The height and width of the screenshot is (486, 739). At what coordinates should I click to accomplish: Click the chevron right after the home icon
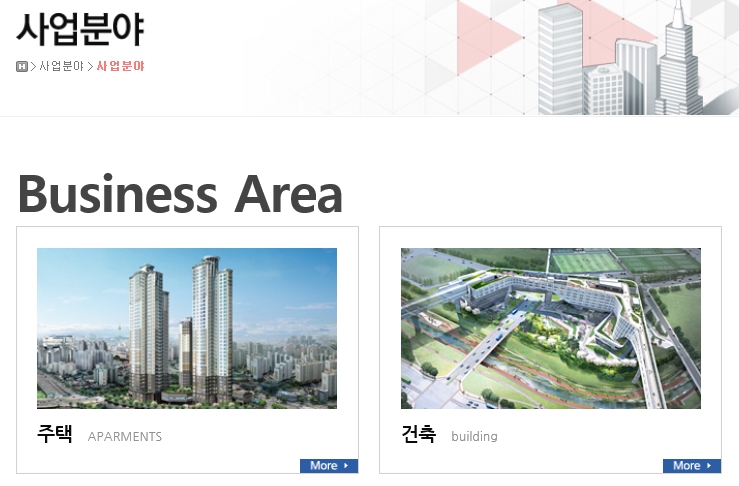33,66
